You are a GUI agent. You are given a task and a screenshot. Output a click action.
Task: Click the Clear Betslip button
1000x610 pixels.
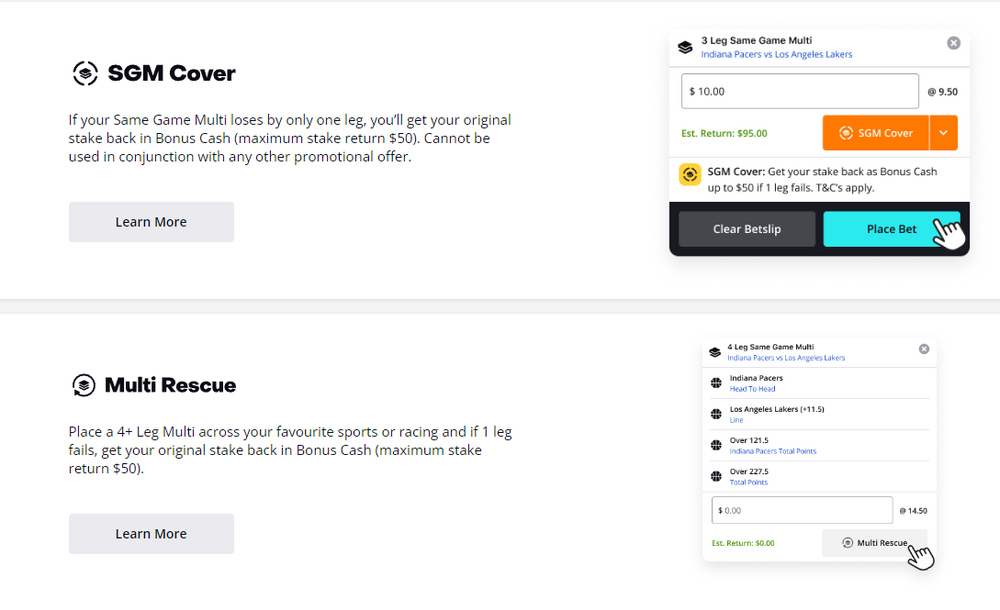pos(746,229)
